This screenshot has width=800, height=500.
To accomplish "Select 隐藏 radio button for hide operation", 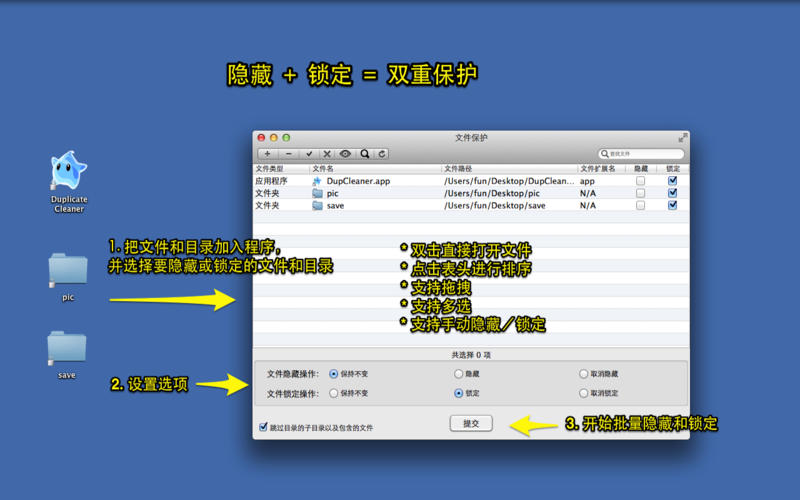I will coord(458,374).
